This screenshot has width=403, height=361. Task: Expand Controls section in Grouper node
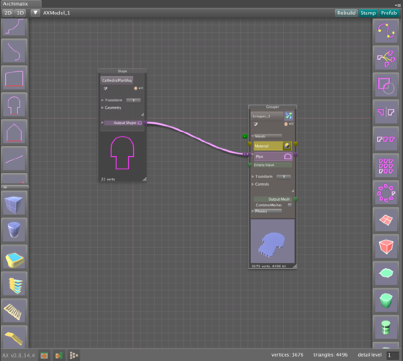click(x=253, y=184)
